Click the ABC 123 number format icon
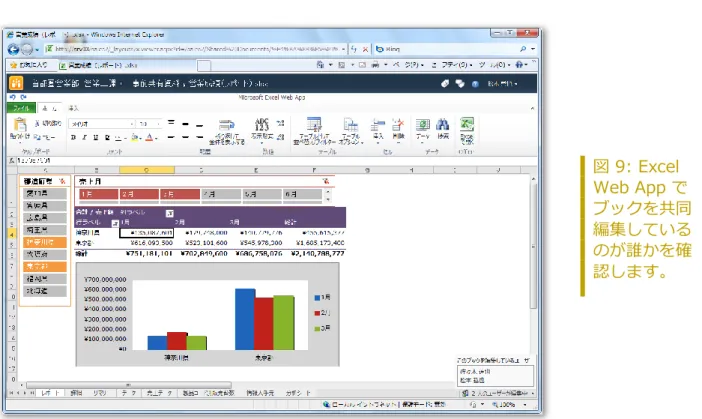Screen dimensions: 702x419 (261, 124)
